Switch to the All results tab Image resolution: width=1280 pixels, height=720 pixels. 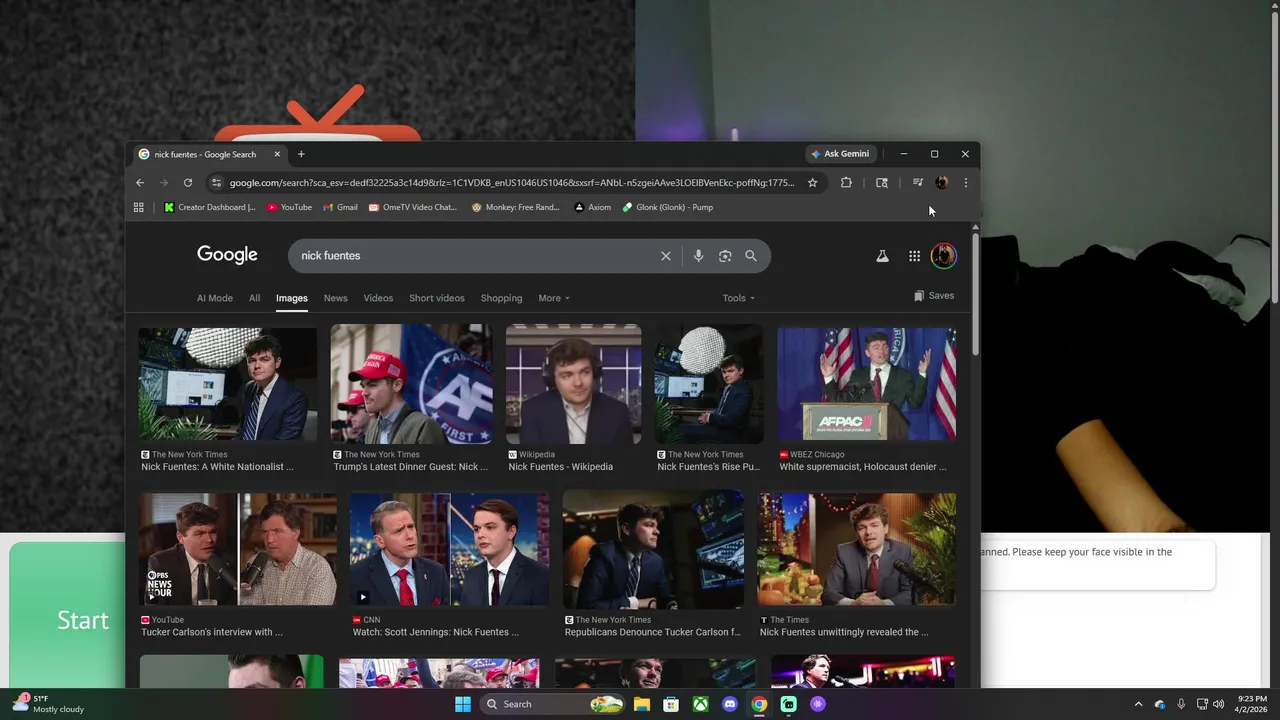coord(254,298)
